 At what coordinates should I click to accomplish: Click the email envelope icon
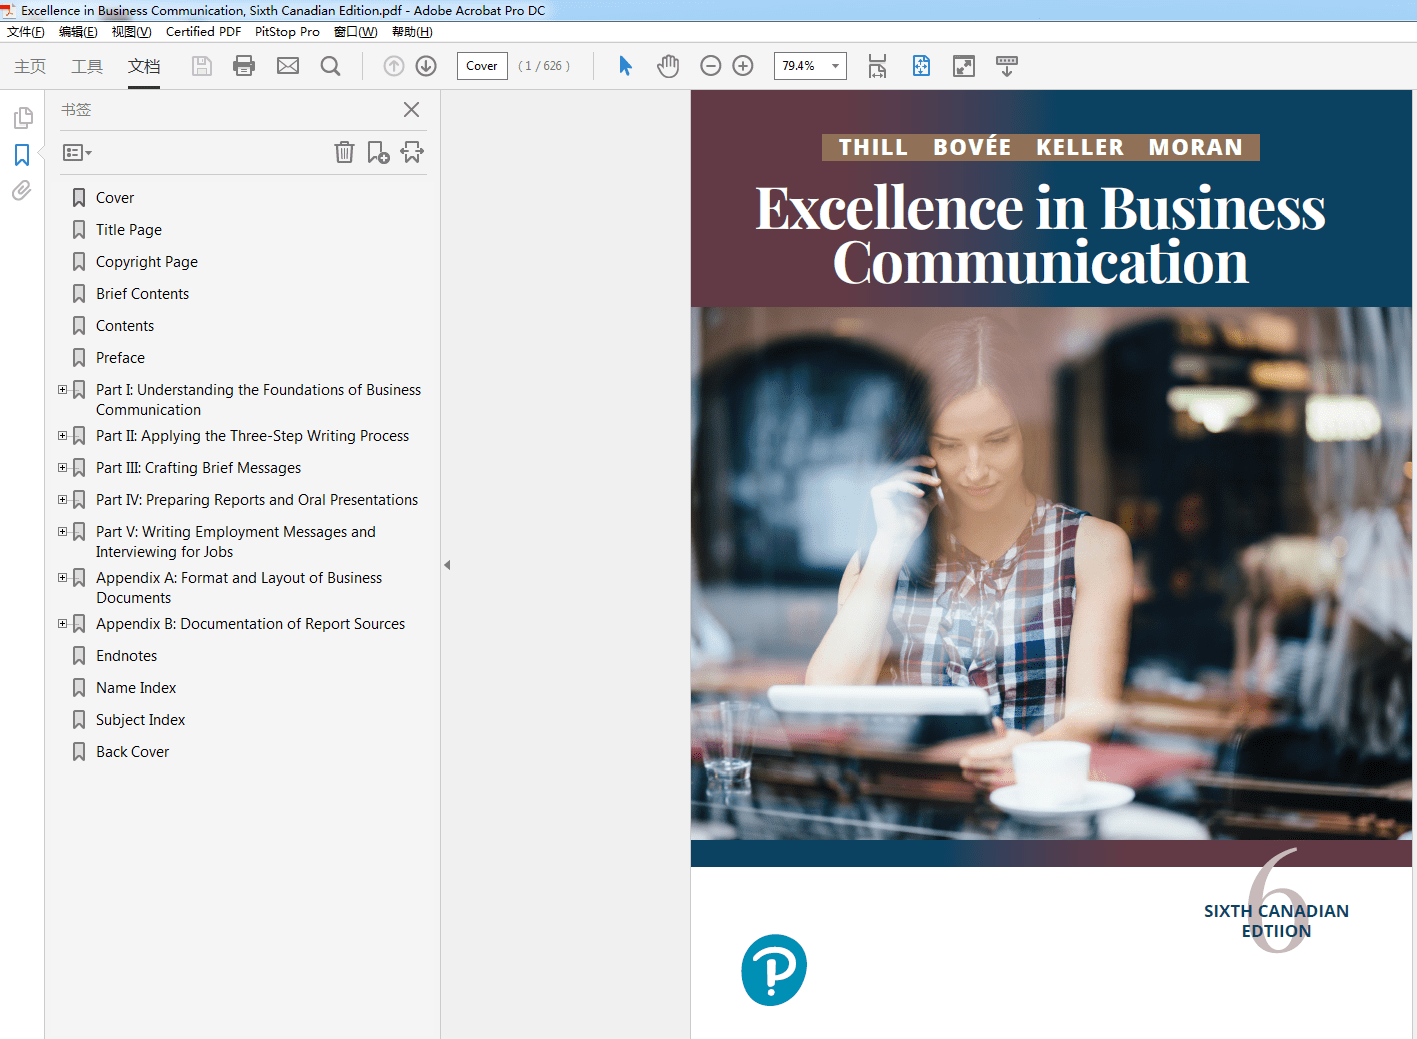point(288,66)
